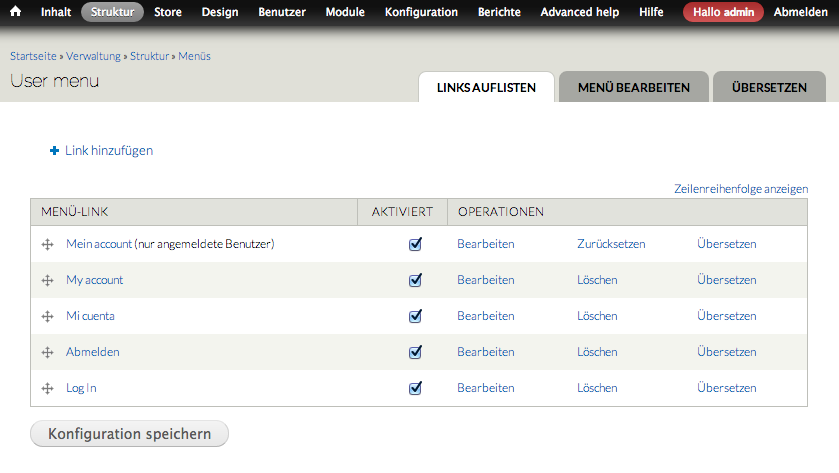Click drag handle icon beside My account
The height and width of the screenshot is (473, 839).
pos(47,280)
